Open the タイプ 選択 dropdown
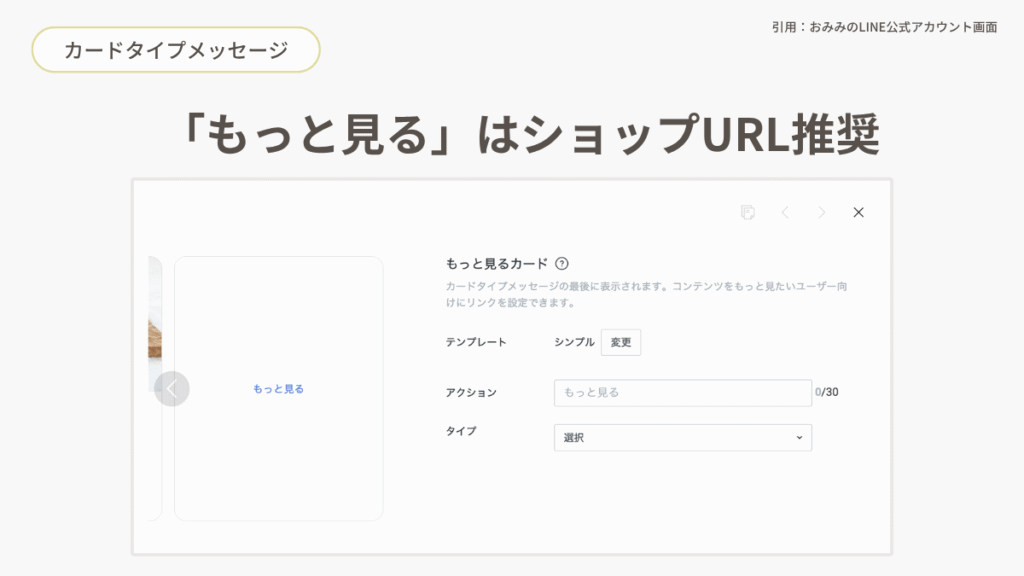1024x576 pixels. click(x=682, y=438)
